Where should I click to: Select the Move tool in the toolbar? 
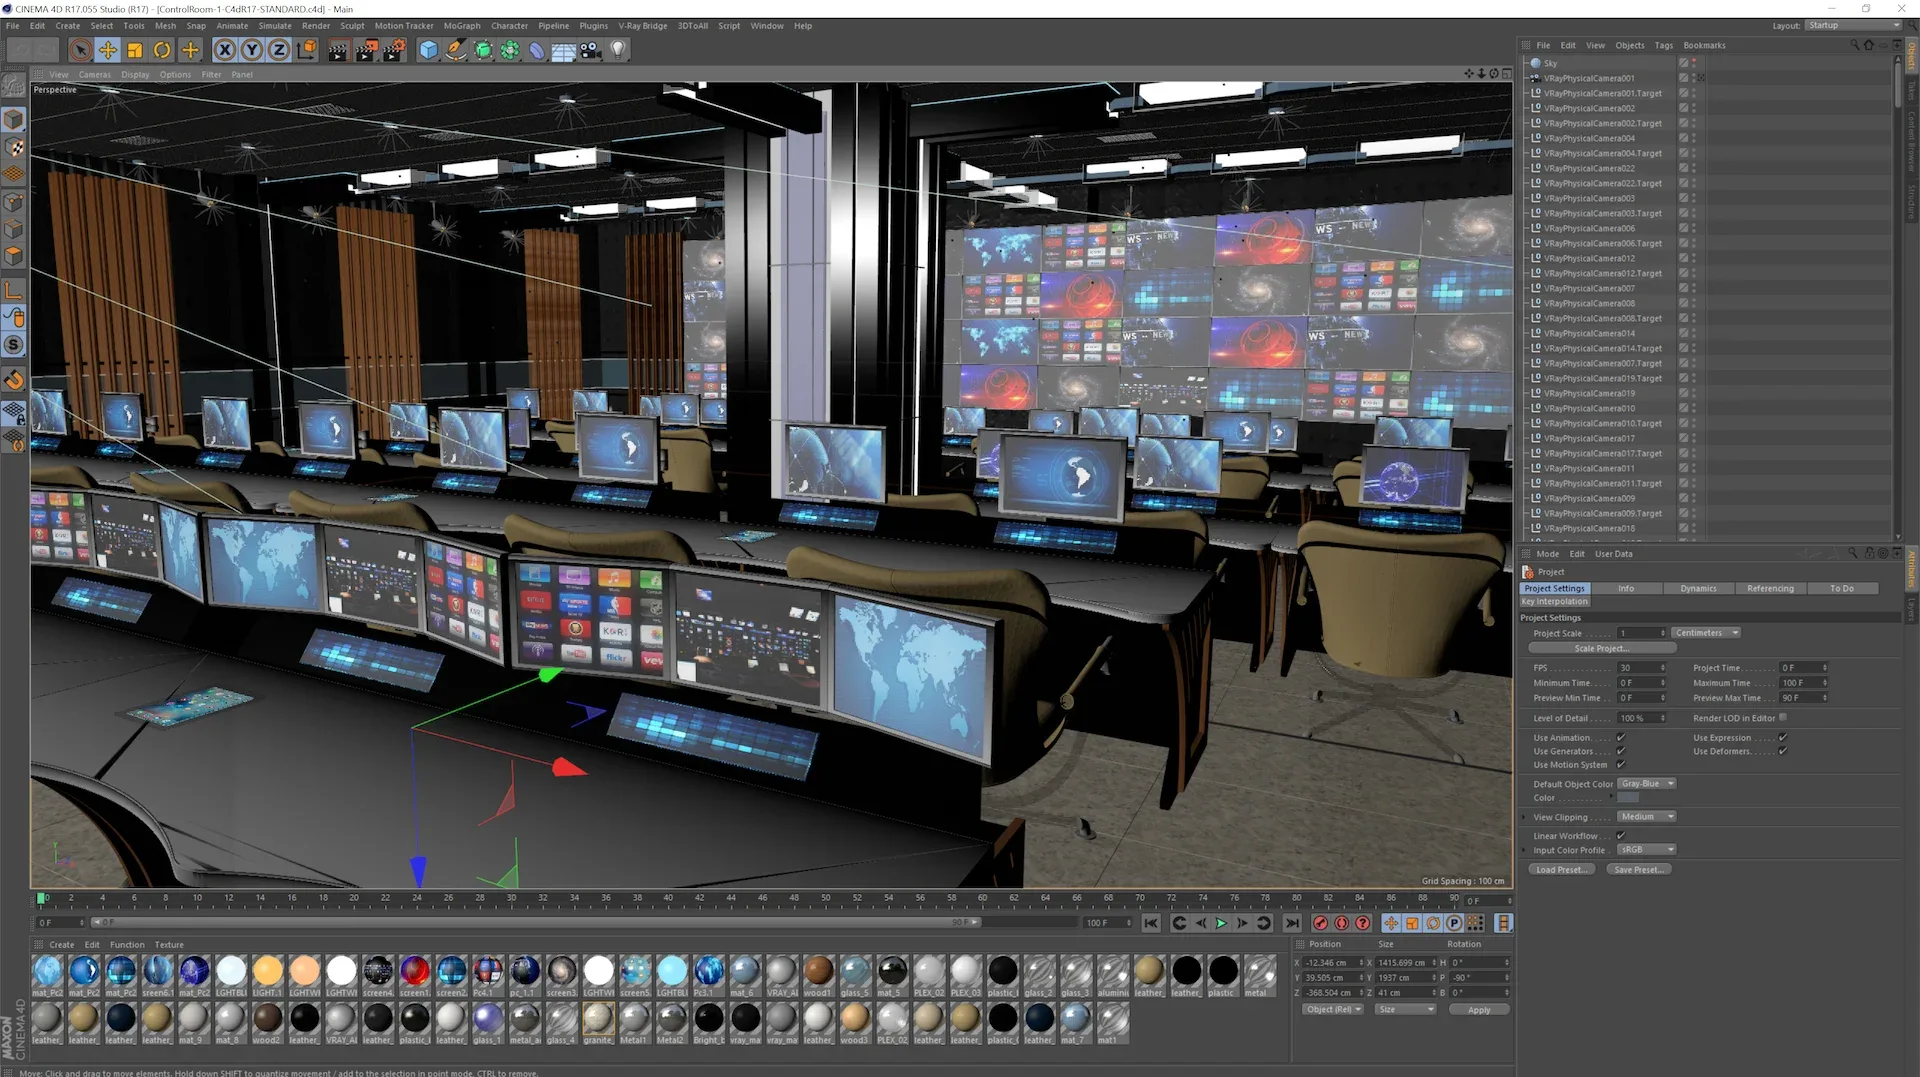pos(107,49)
